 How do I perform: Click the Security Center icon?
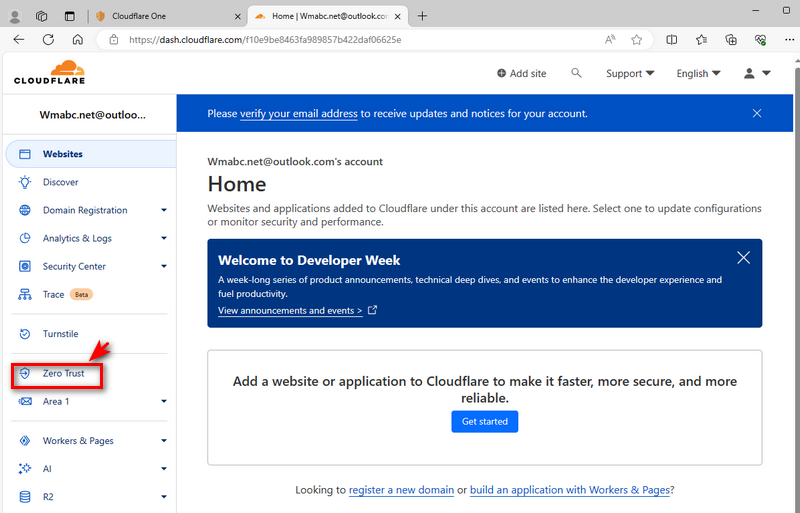(x=24, y=266)
